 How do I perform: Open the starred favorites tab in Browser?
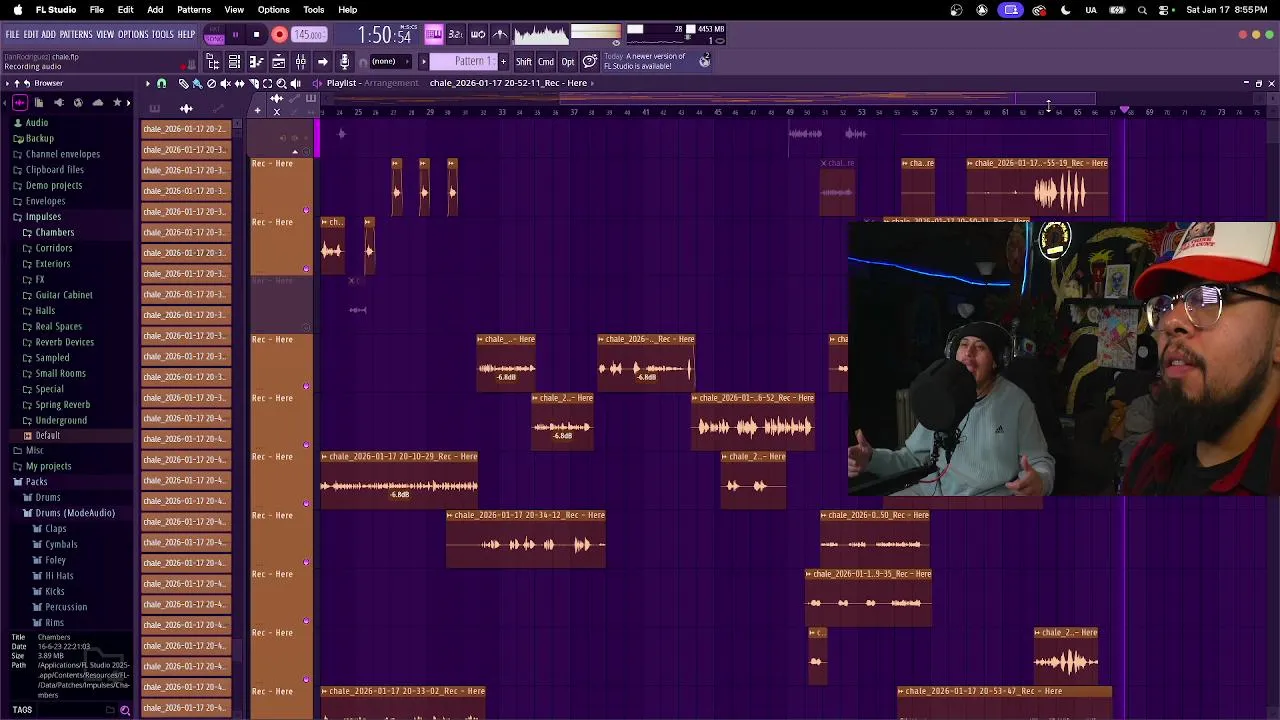click(117, 102)
